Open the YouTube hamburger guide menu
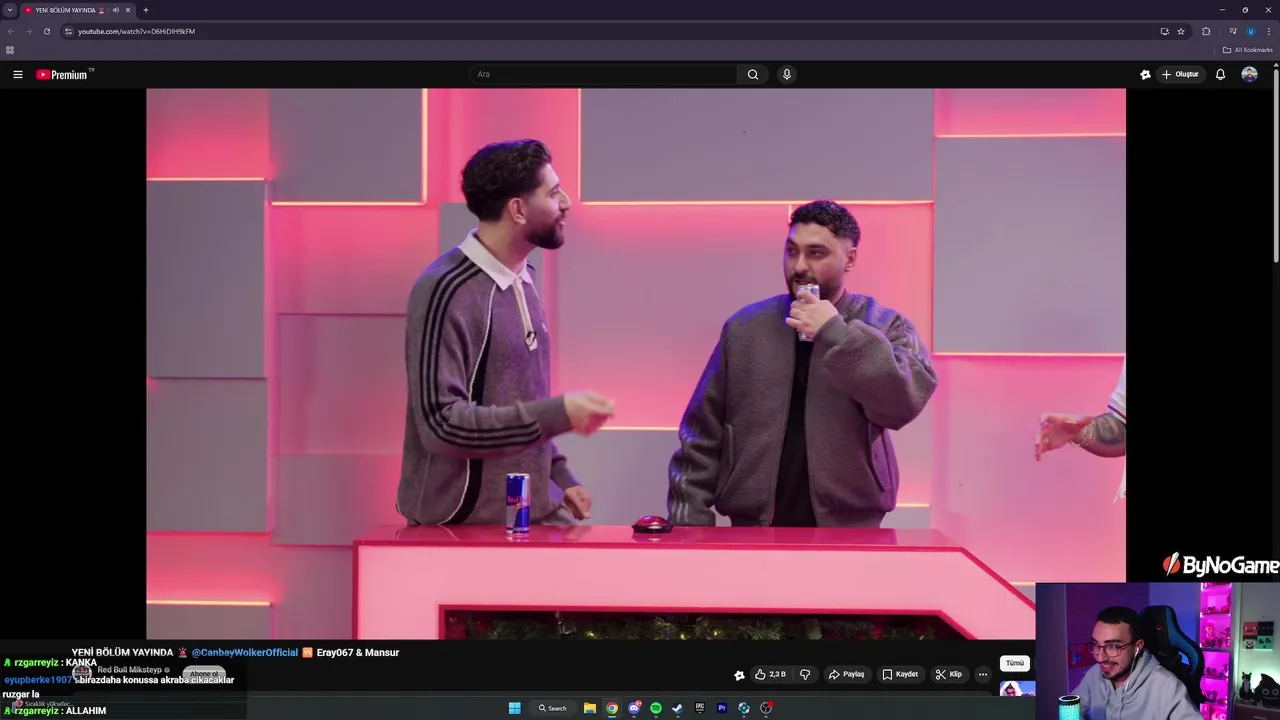 click(x=17, y=74)
